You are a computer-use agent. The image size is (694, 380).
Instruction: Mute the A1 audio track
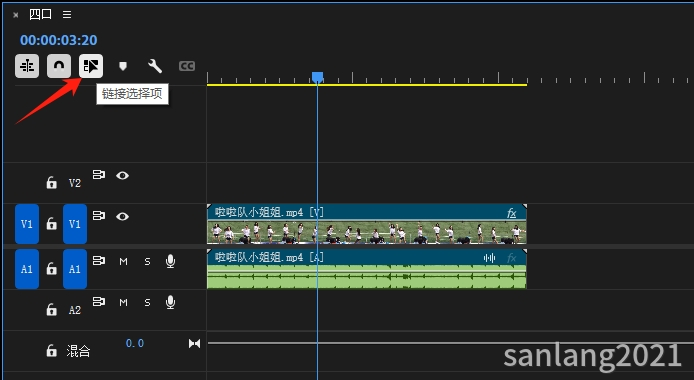click(x=123, y=261)
